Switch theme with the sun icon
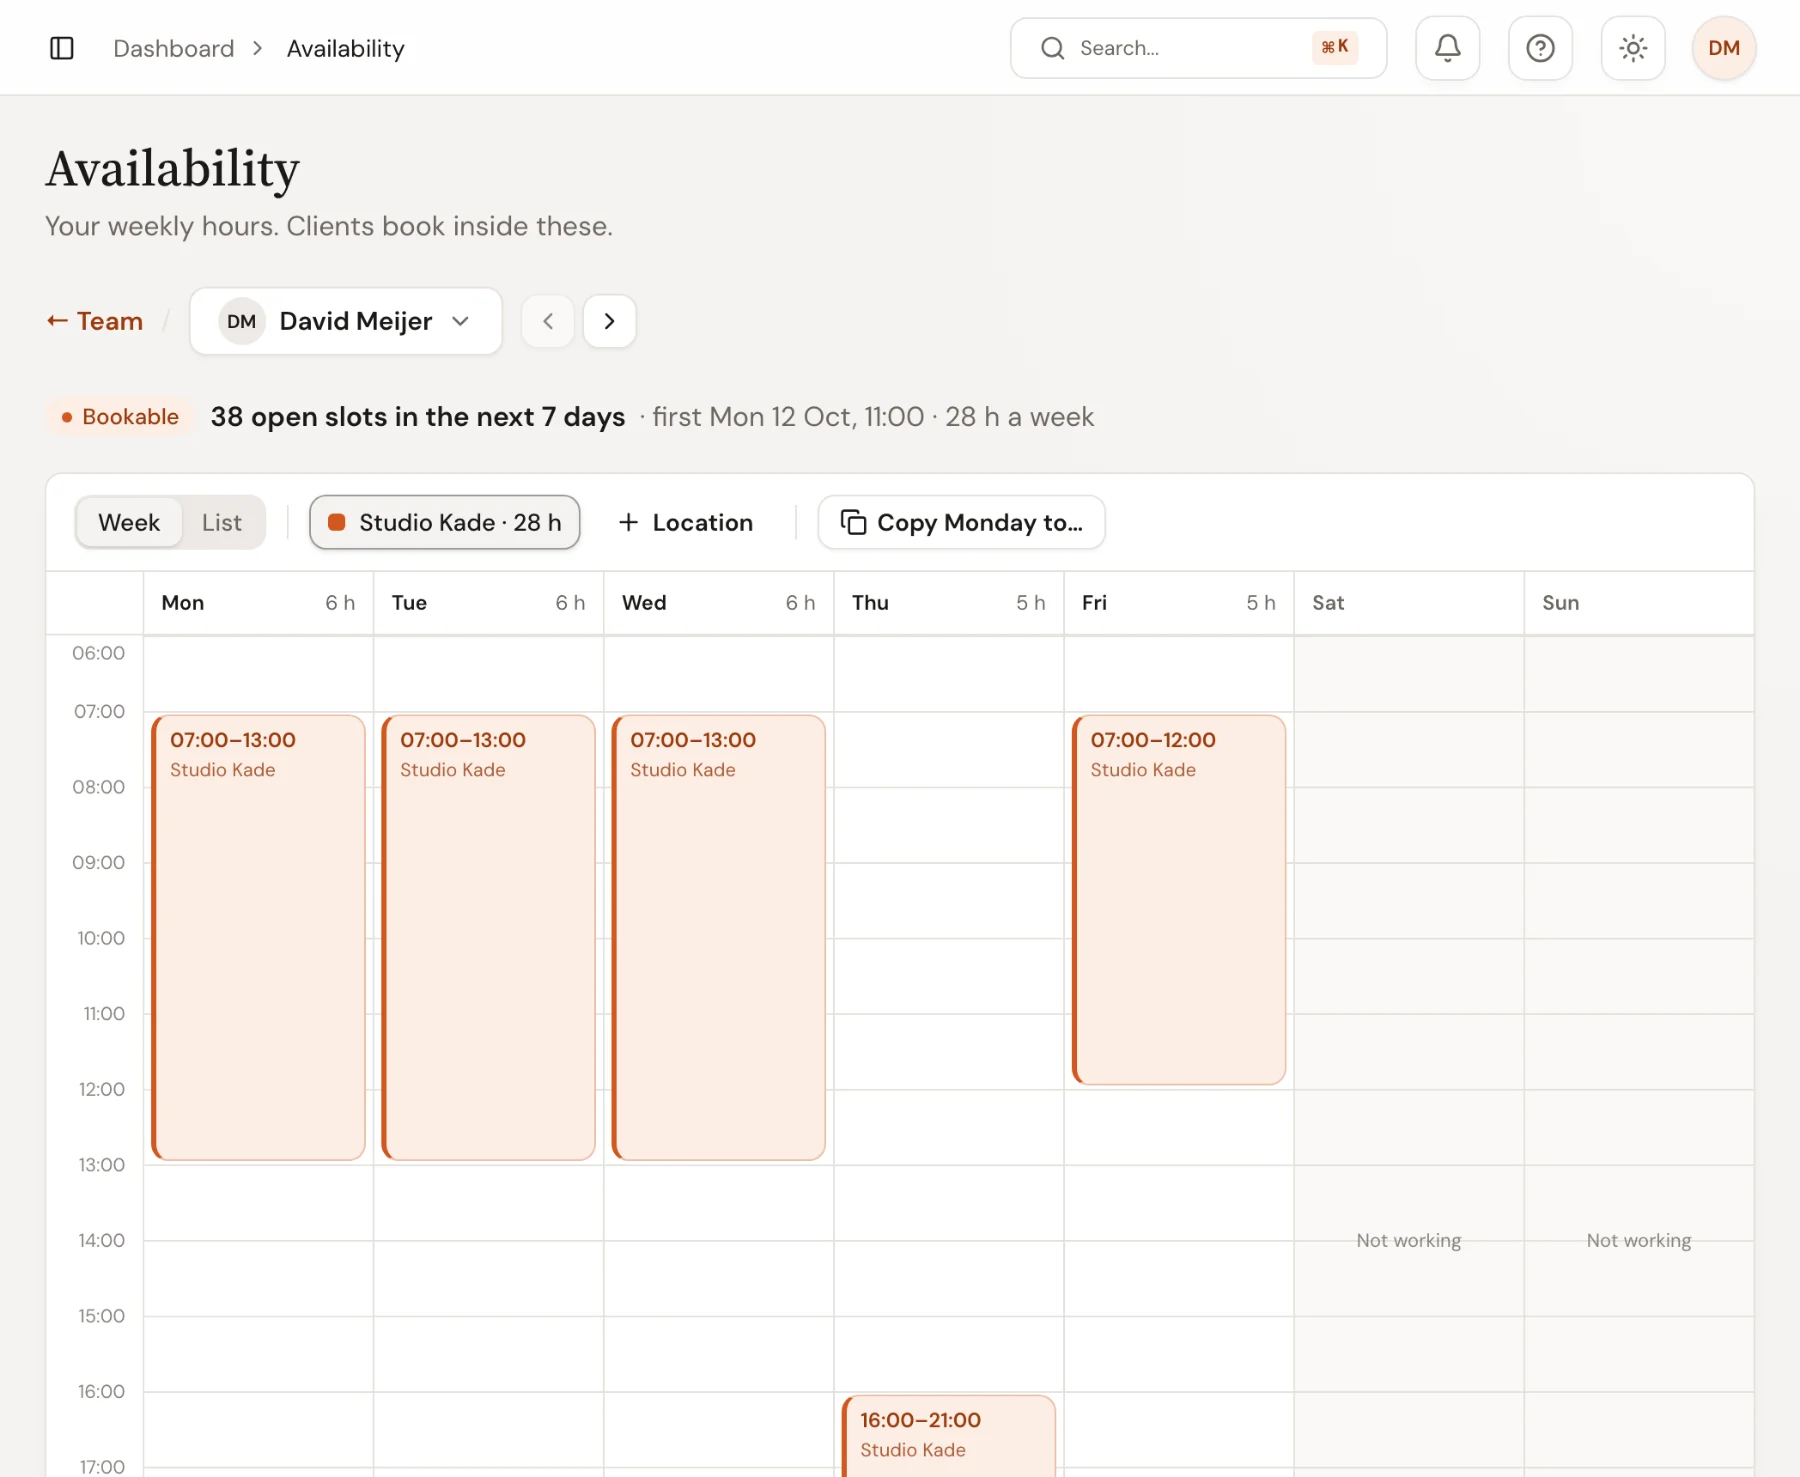This screenshot has height=1477, width=1800. [x=1633, y=48]
